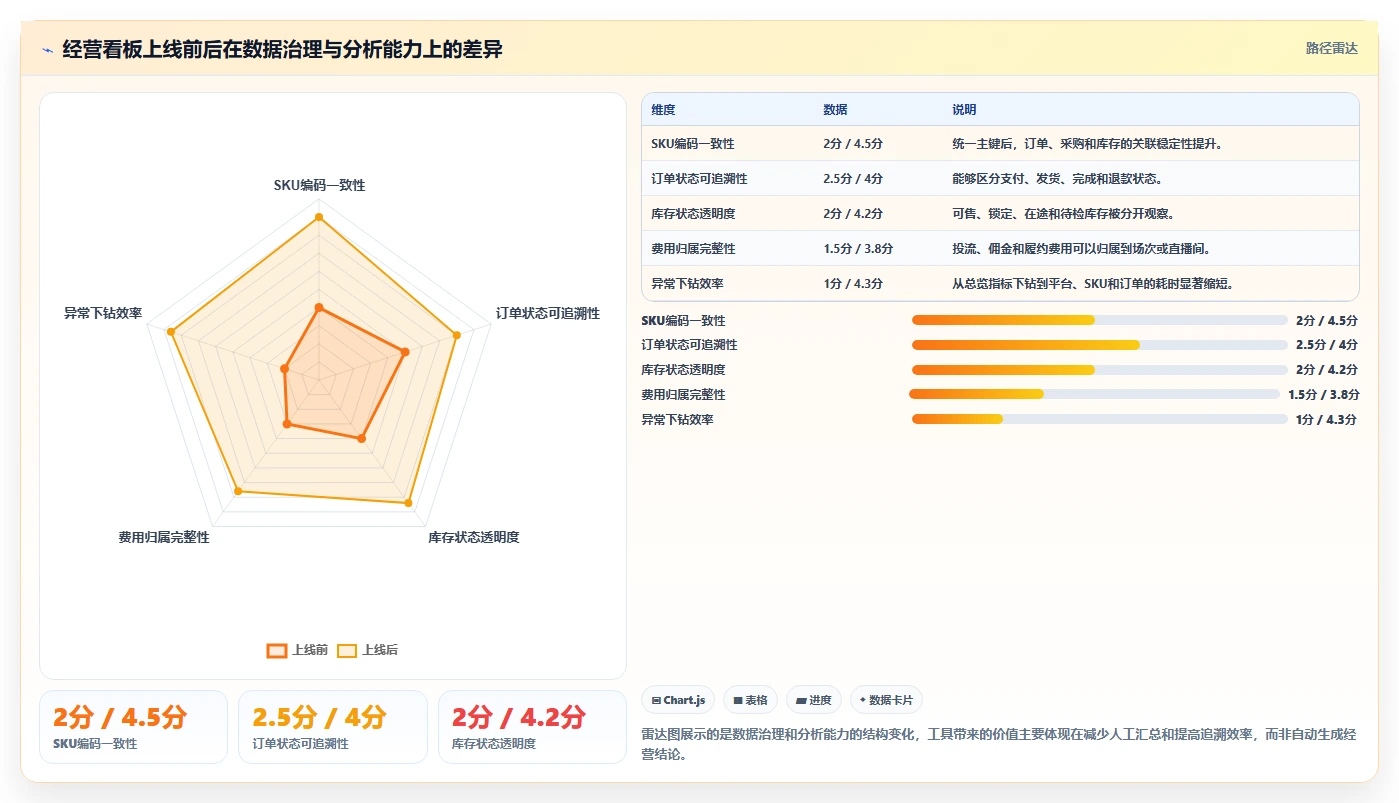Click the 数据 table column header
1399x803 pixels.
835,110
